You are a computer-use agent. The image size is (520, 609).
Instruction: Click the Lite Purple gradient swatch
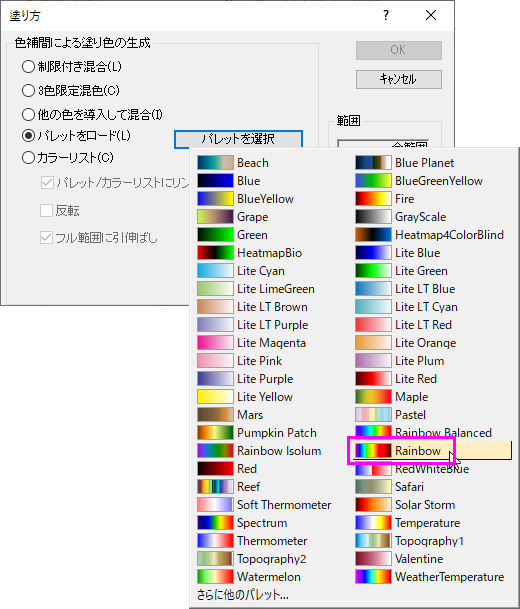point(215,379)
